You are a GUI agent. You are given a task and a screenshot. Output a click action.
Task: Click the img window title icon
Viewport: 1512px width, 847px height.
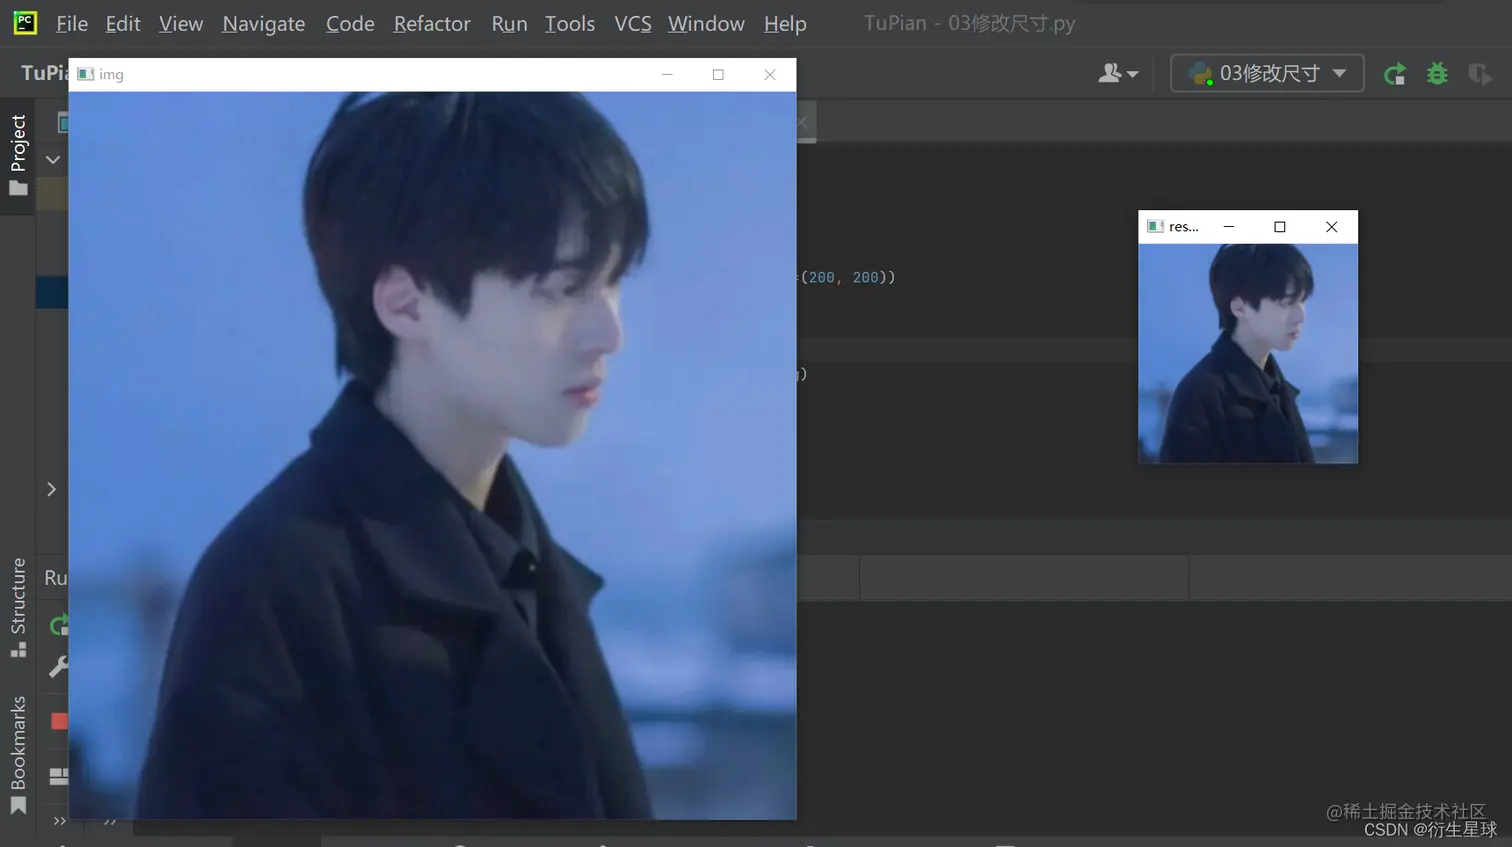click(86, 74)
